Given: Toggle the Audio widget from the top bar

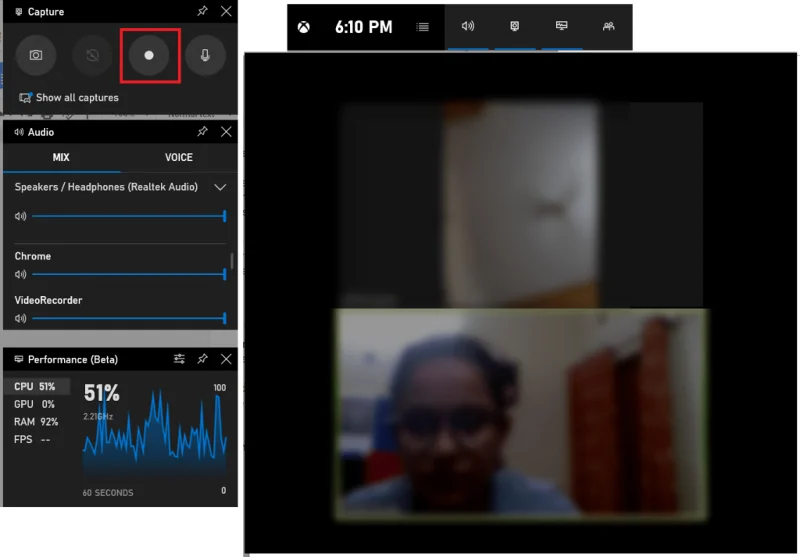Looking at the screenshot, I should pyautogui.click(x=467, y=27).
